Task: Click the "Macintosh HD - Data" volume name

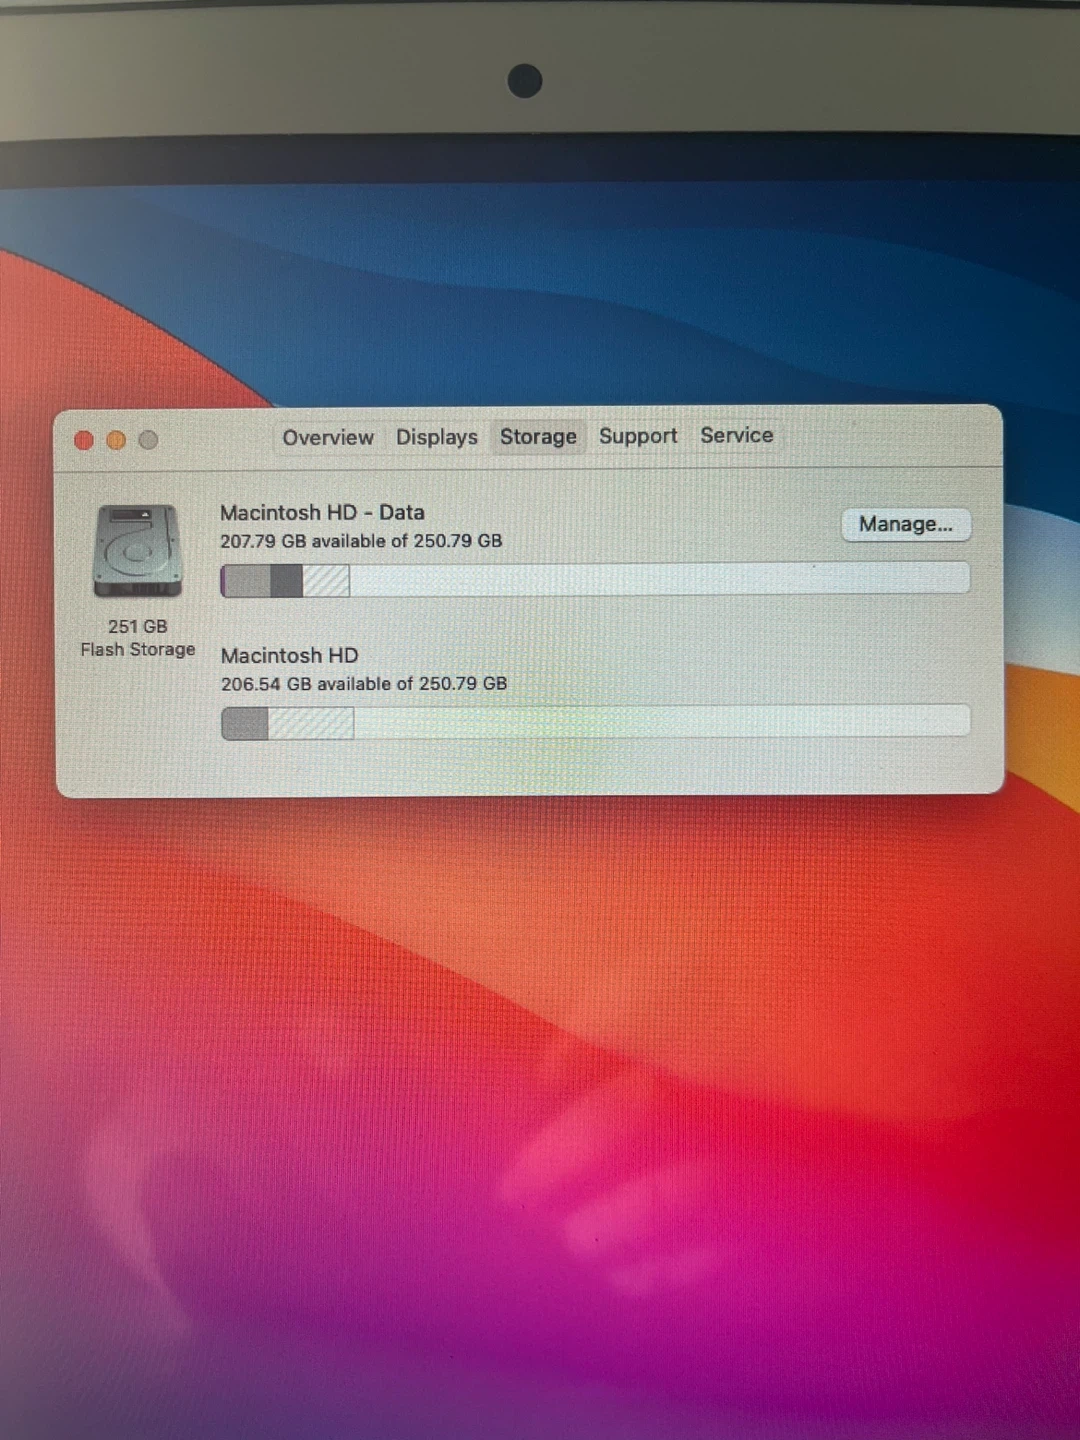Action: 322,513
